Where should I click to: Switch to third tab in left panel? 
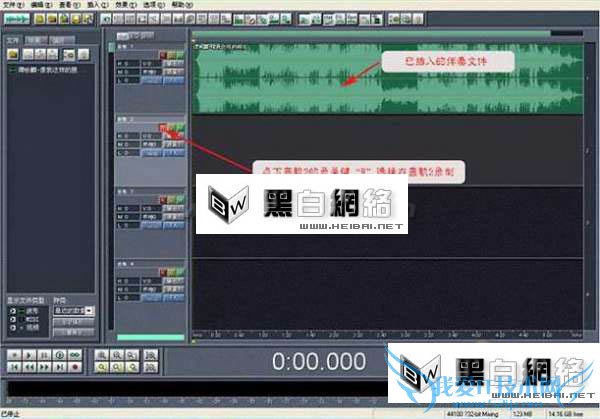pos(61,40)
